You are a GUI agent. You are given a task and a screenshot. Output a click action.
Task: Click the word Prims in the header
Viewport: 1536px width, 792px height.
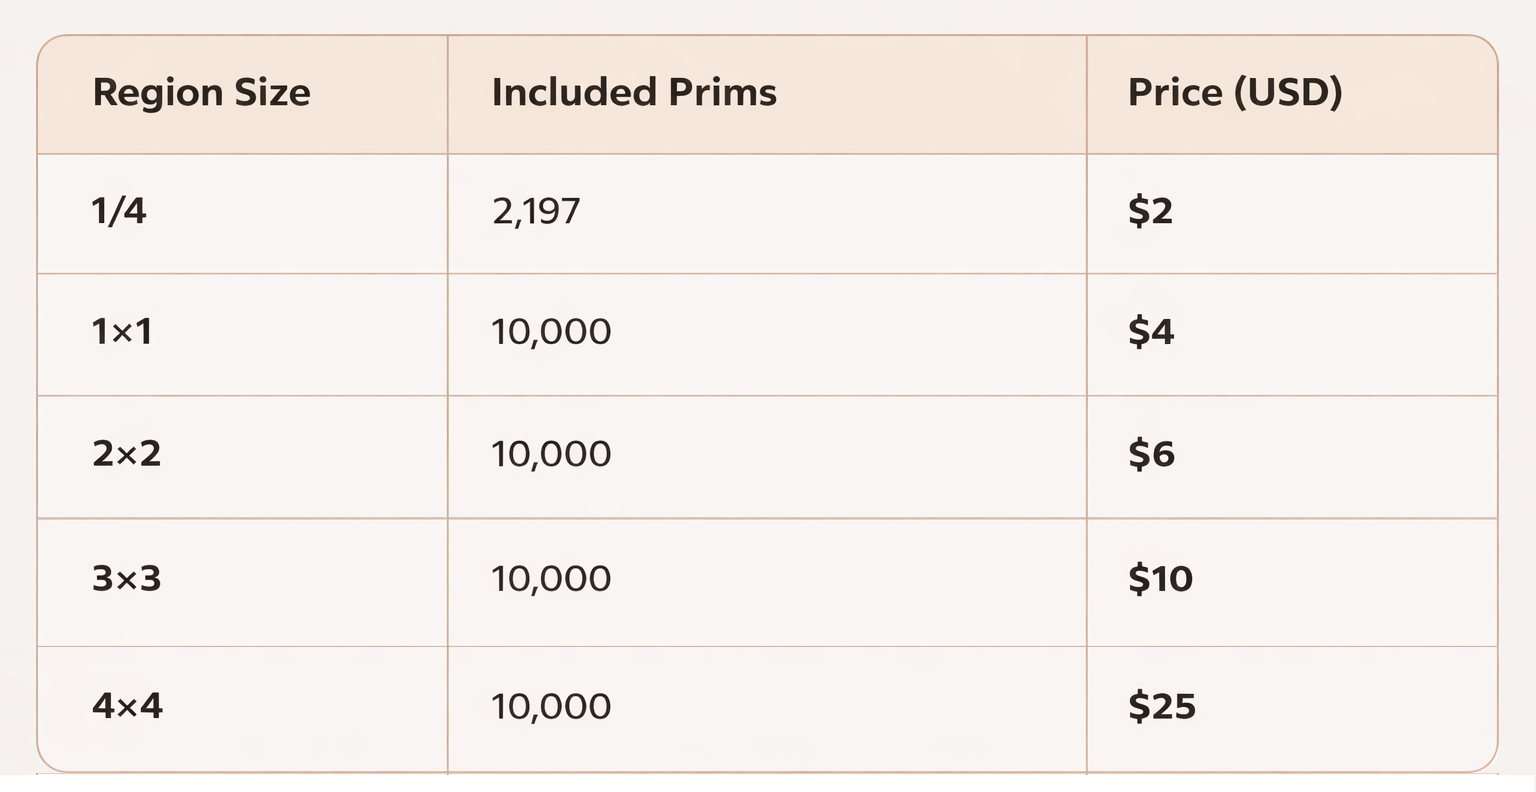[722, 92]
